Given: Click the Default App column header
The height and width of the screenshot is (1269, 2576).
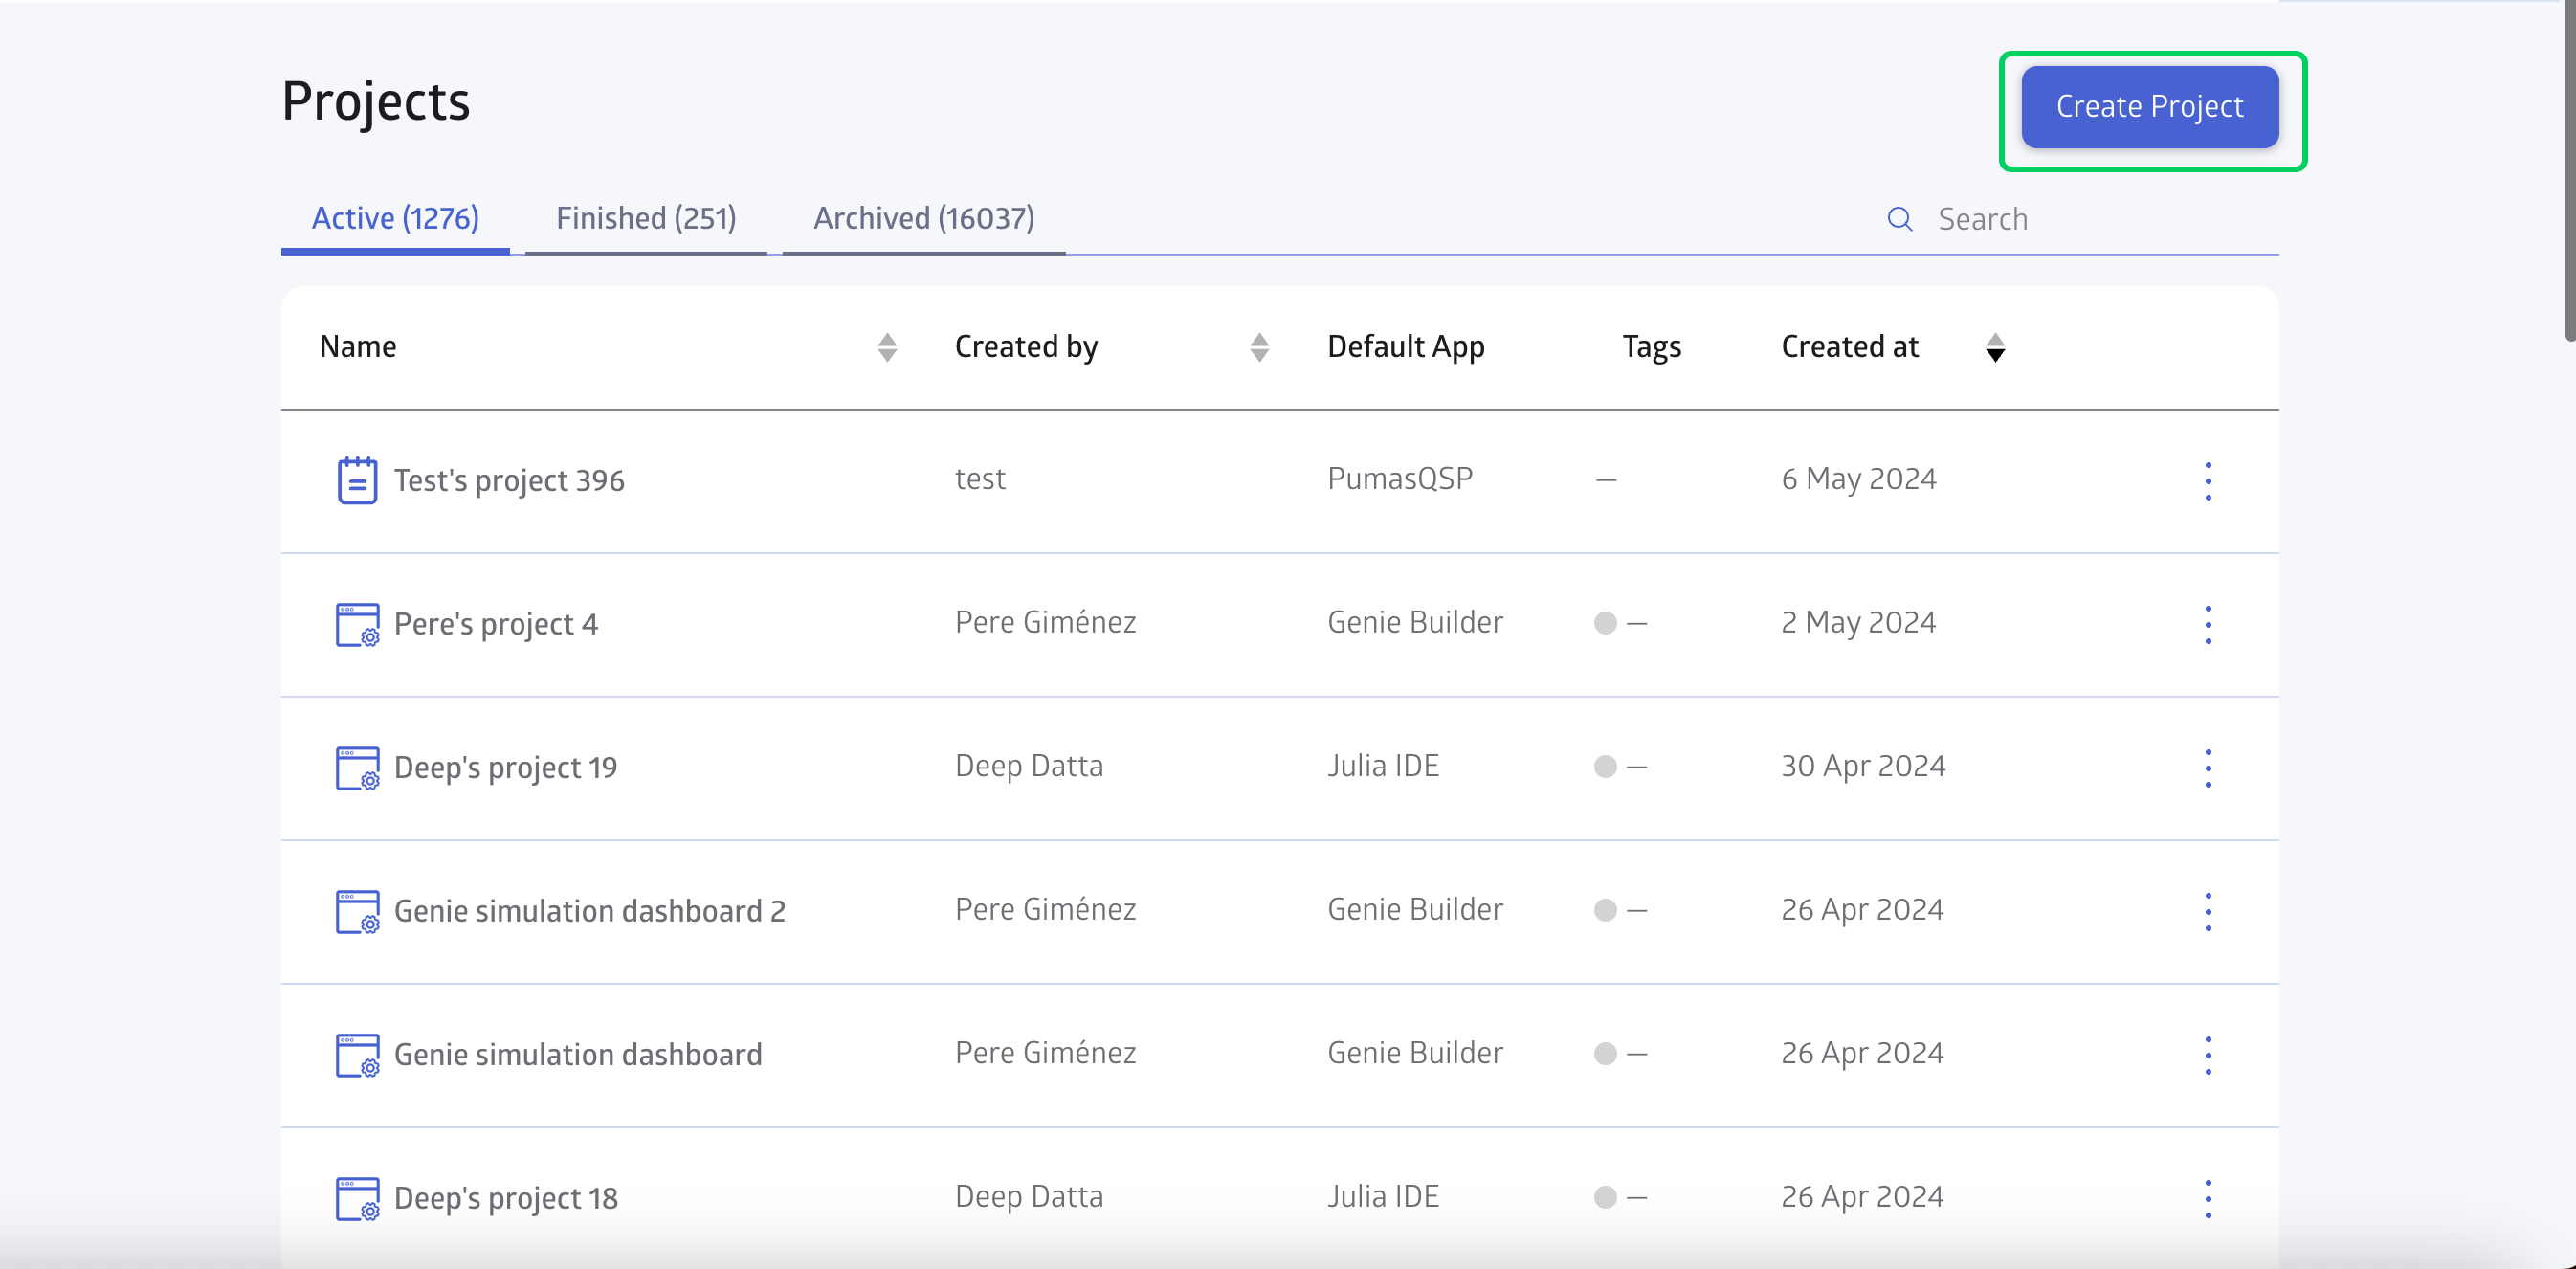Looking at the screenshot, I should [1406, 346].
